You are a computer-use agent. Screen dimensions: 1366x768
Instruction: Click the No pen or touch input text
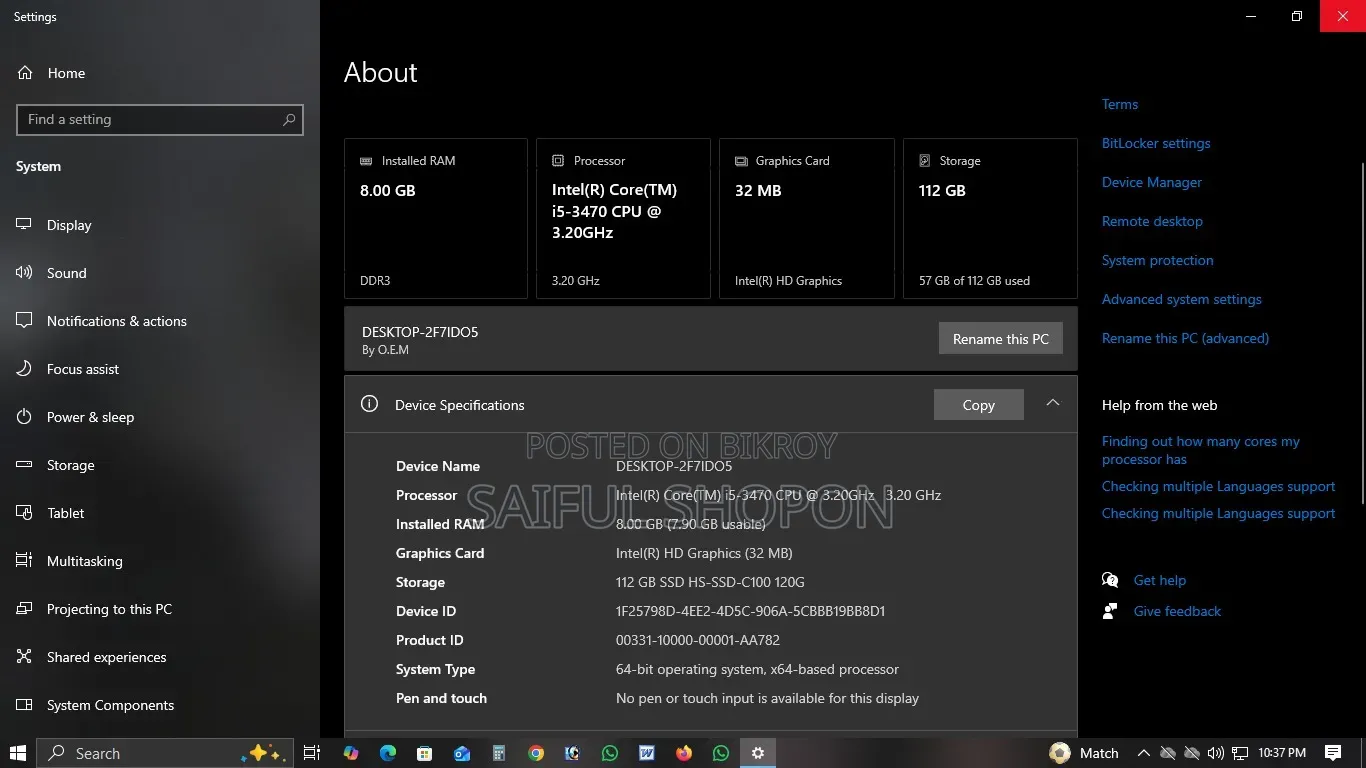point(767,698)
